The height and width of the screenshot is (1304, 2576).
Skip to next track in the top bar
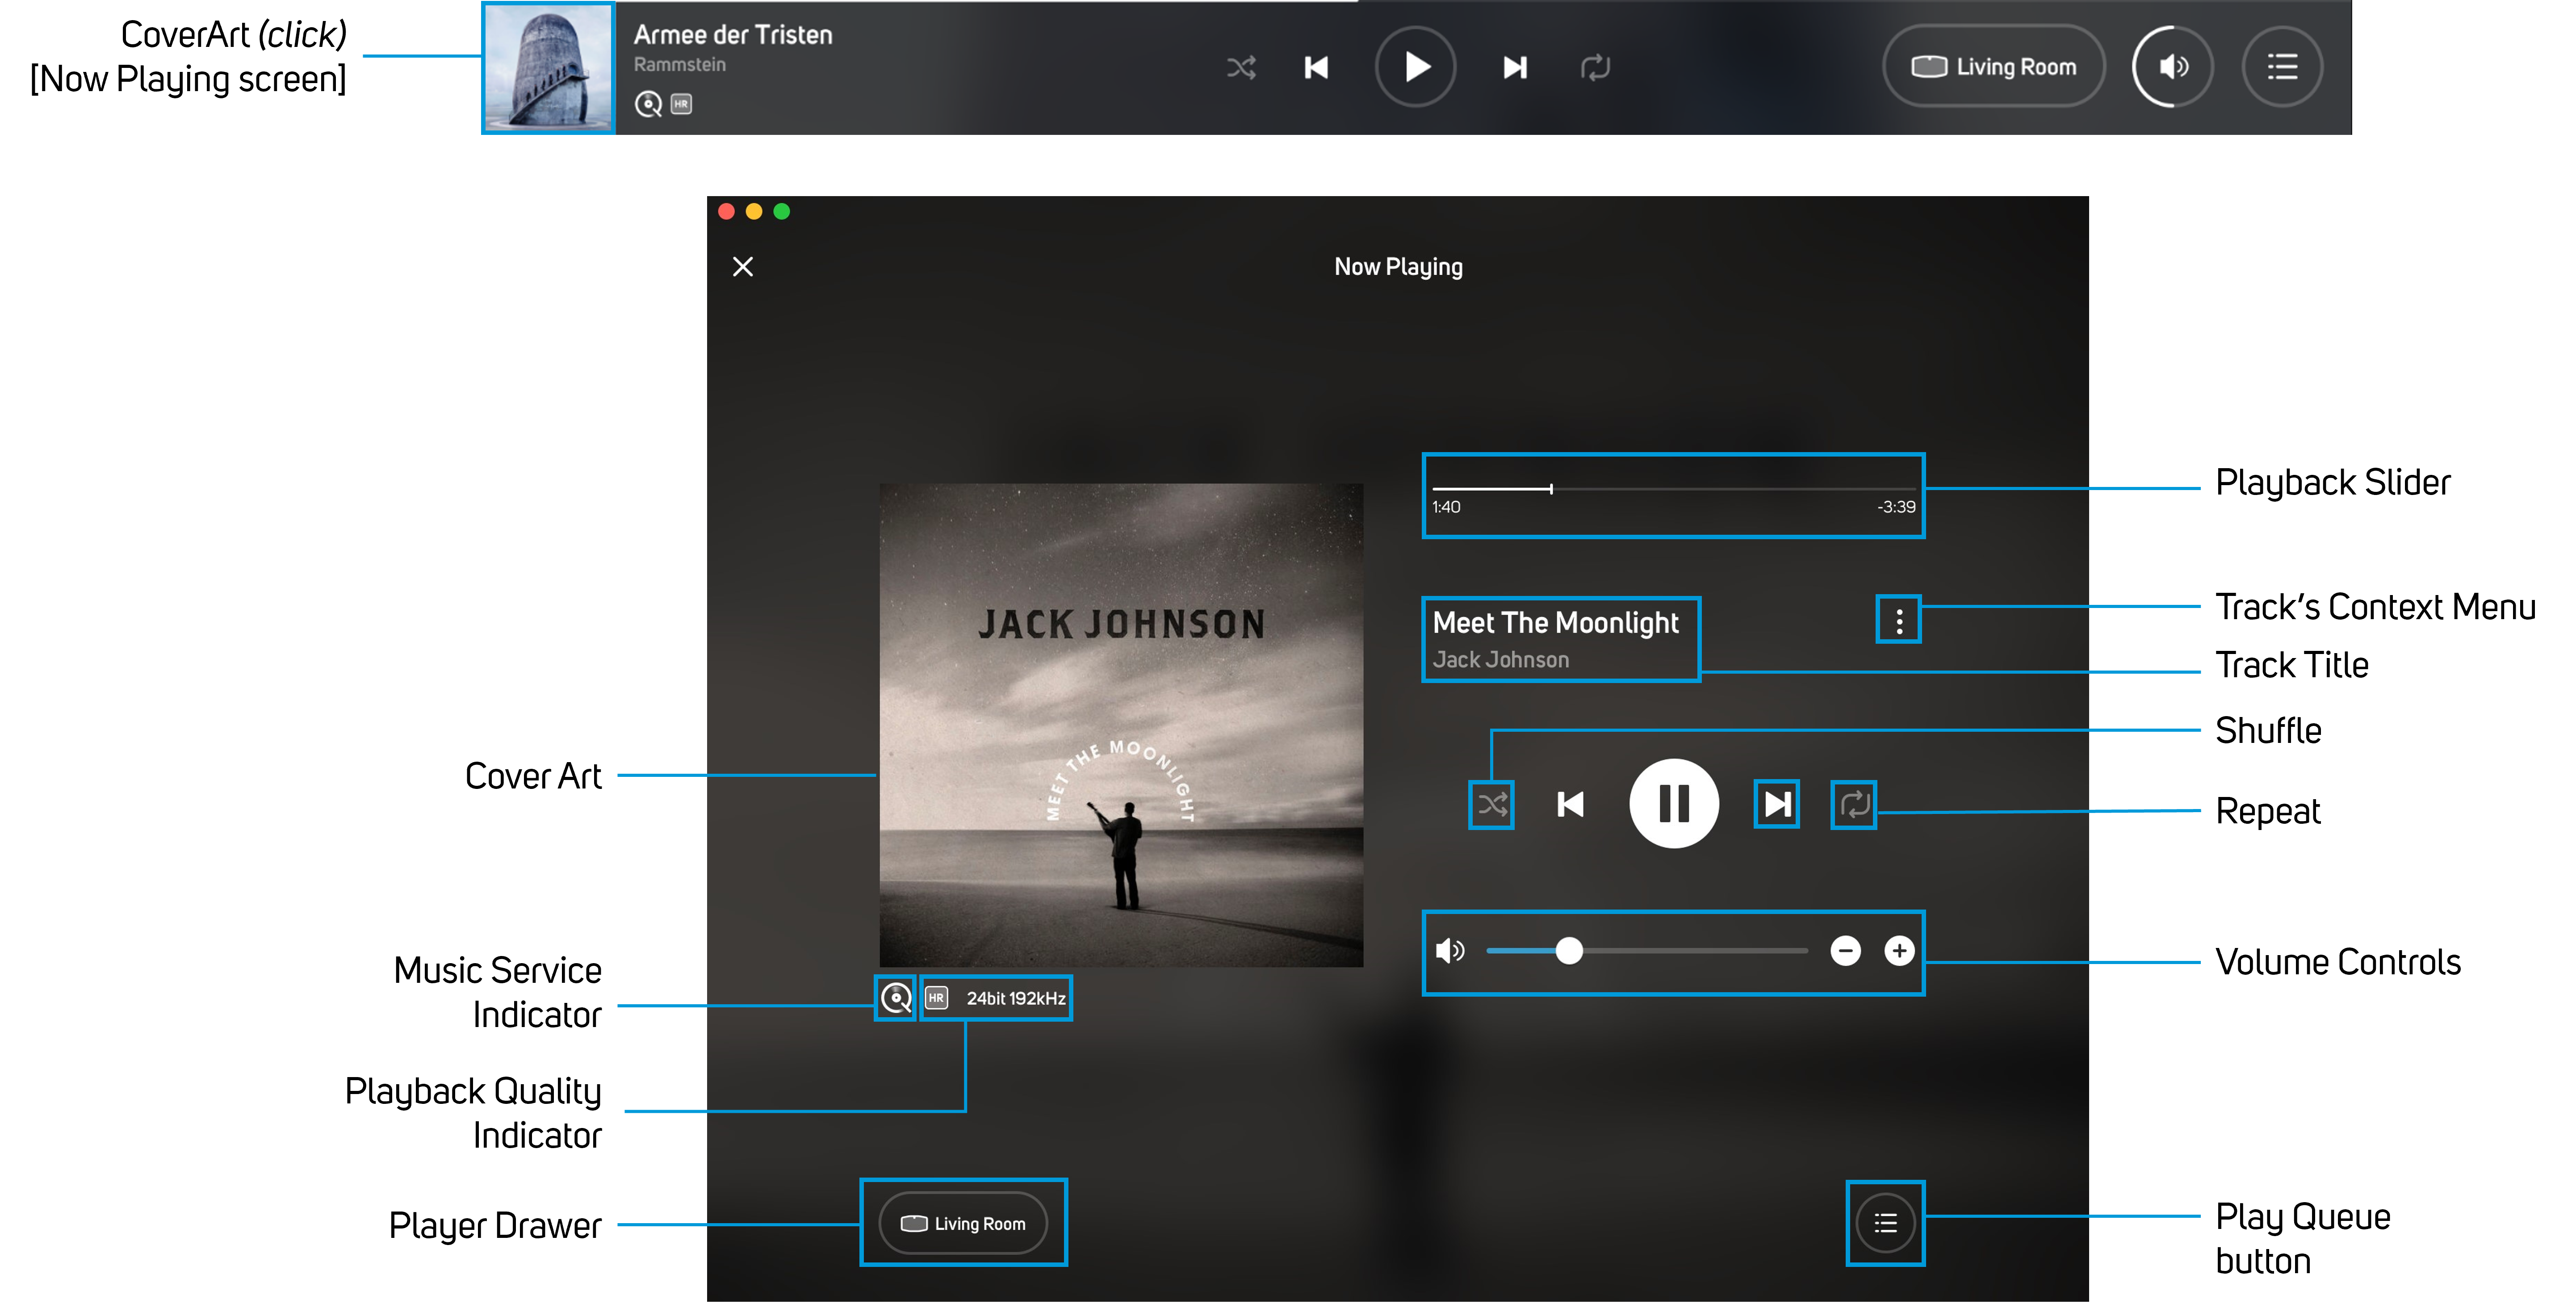[1515, 67]
